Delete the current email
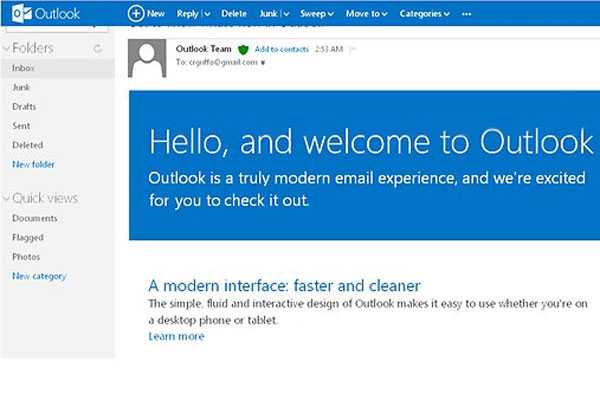Screen dimensions: 600x400 point(234,14)
